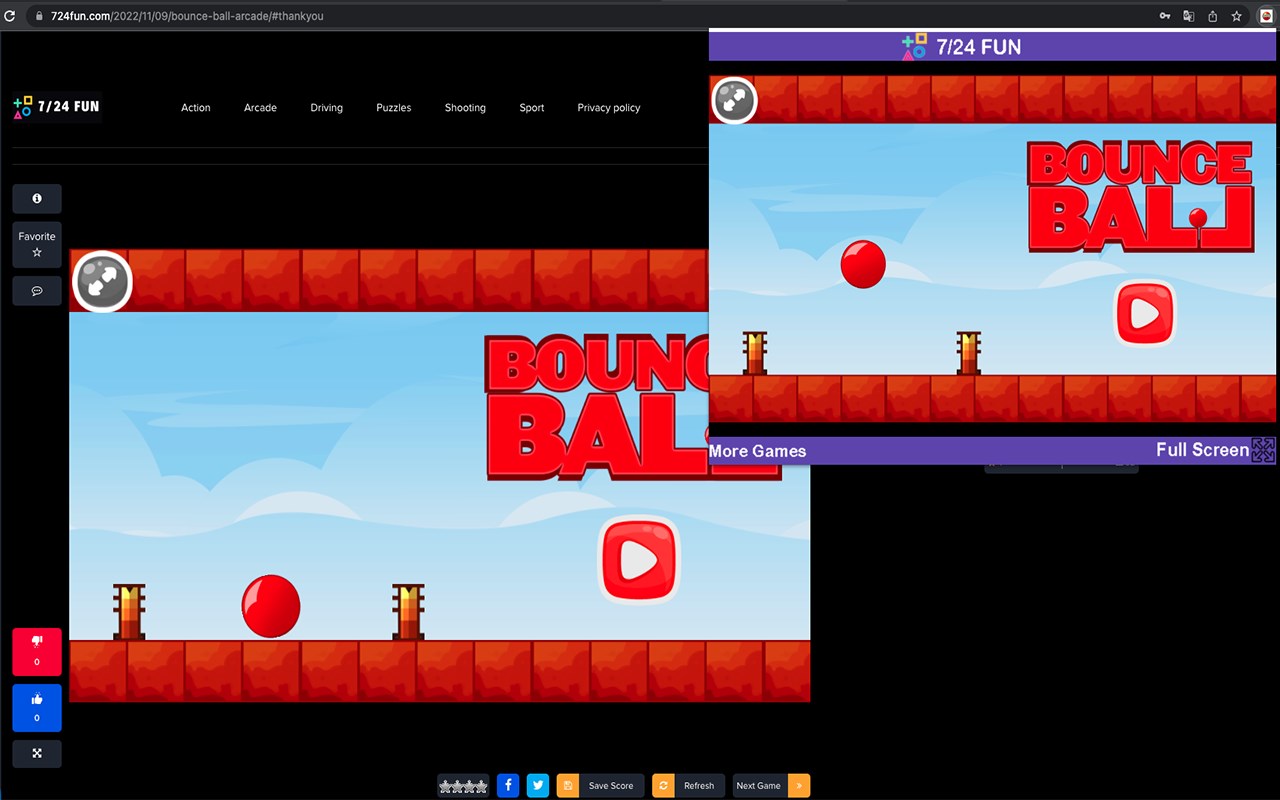Open the Arcade games category
Viewport: 1280px width, 800px height.
[260, 108]
